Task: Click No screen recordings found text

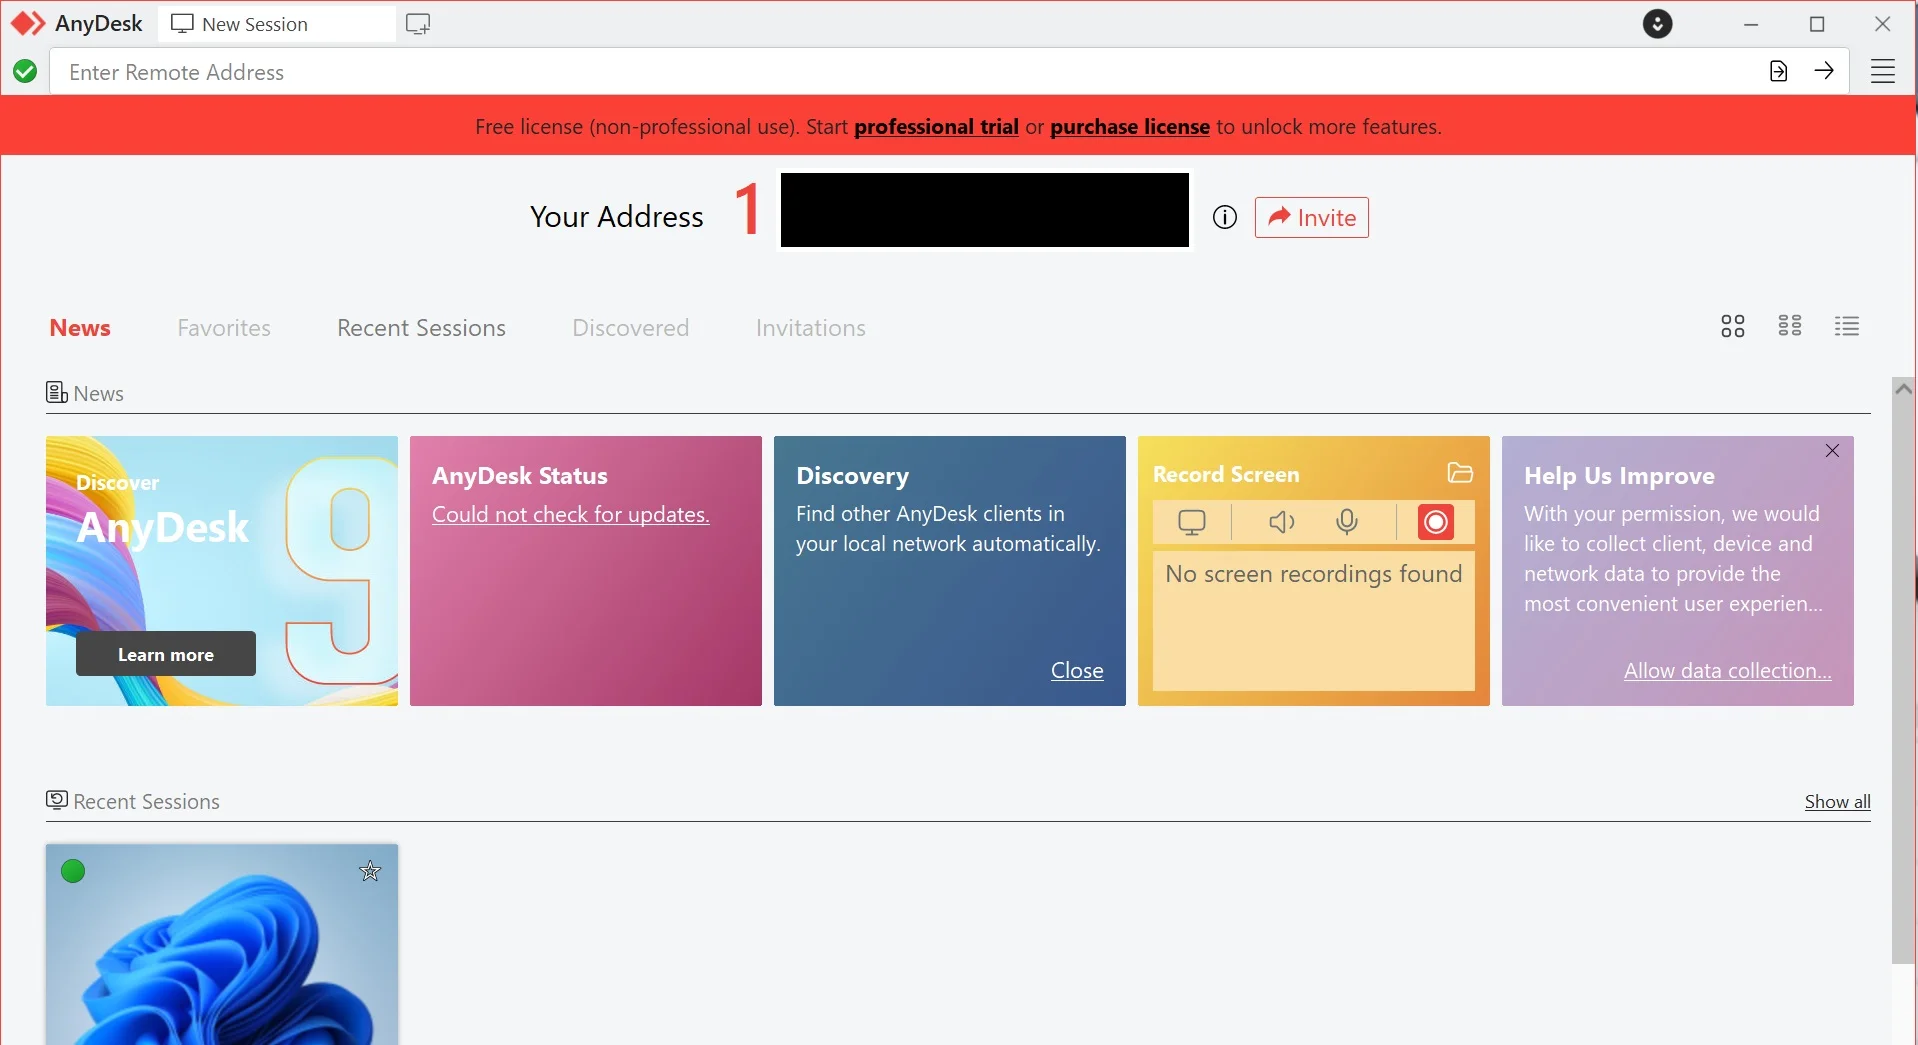Action: [1314, 574]
